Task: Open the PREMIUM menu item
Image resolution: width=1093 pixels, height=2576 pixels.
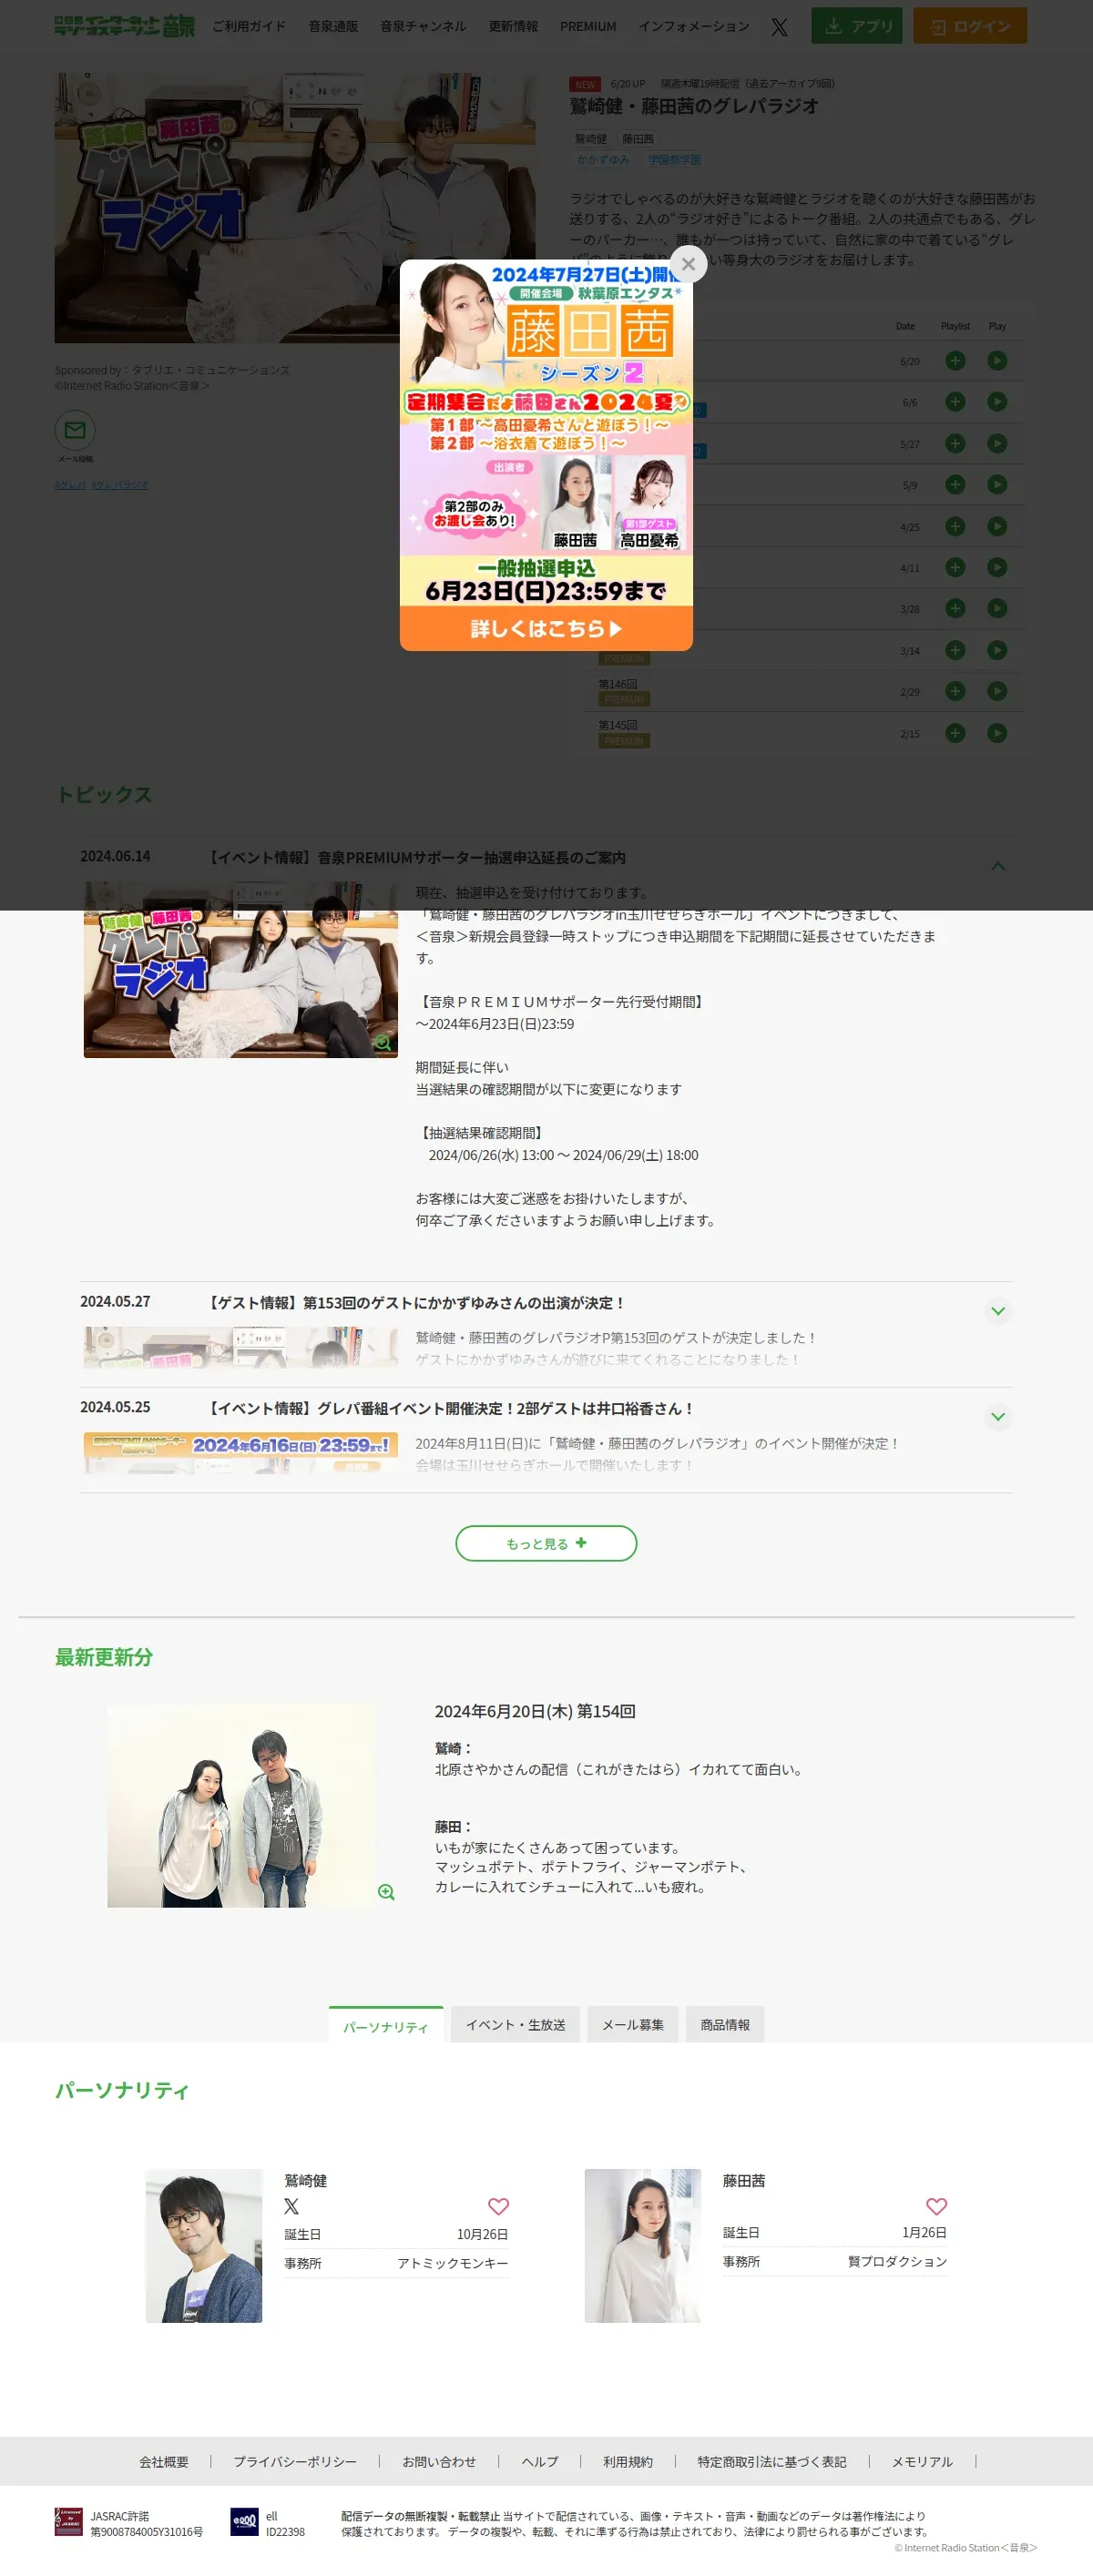Action: pyautogui.click(x=588, y=26)
